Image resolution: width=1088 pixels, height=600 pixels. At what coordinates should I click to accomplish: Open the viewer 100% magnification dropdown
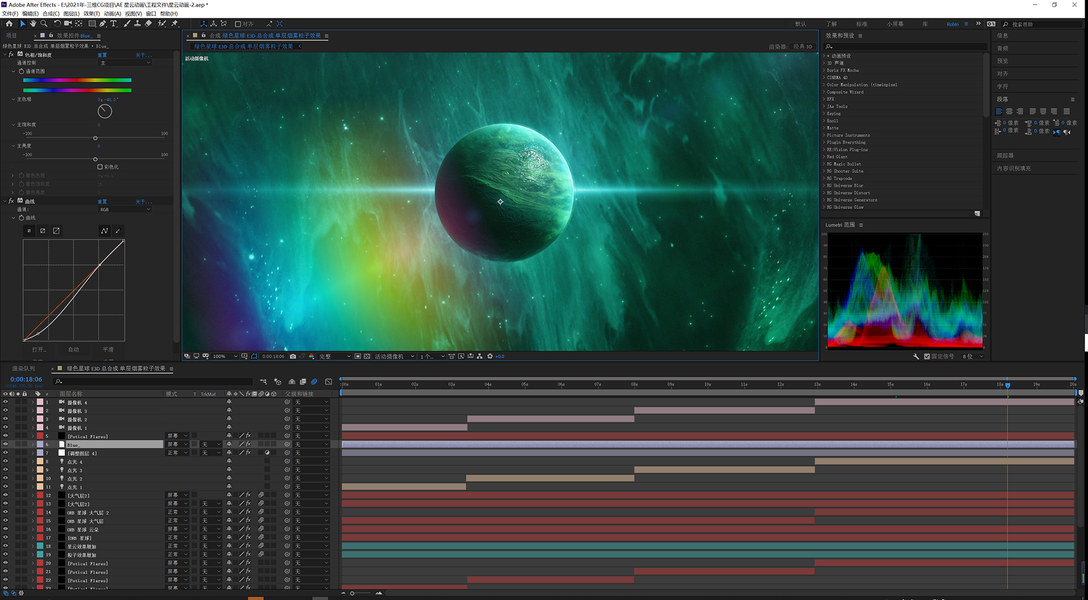pos(225,357)
